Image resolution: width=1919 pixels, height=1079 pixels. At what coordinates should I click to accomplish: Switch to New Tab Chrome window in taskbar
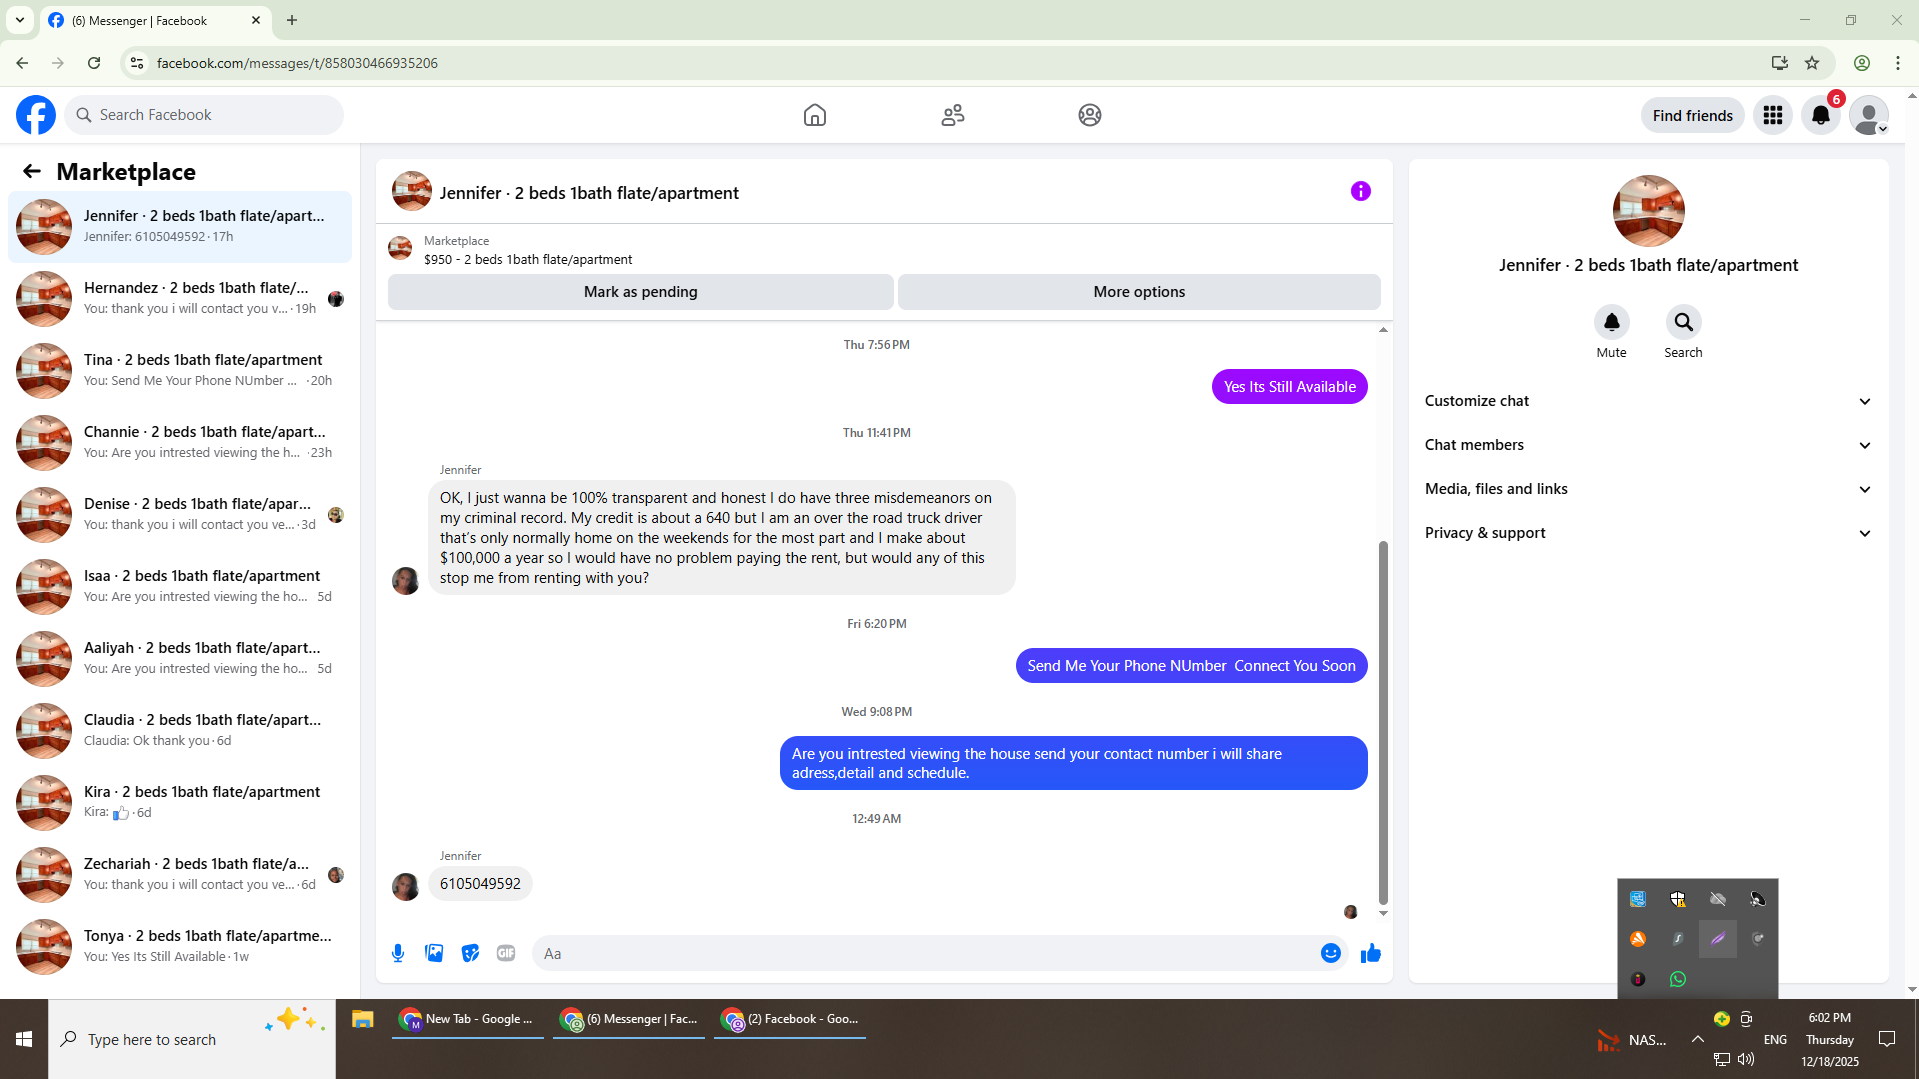tap(468, 1019)
